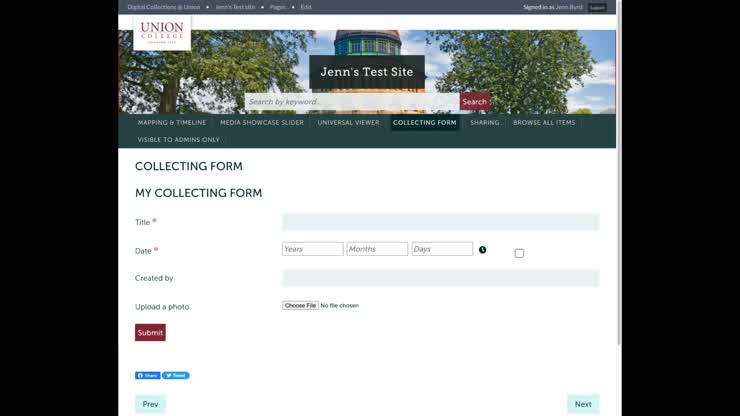Select the Collecting Form nav item

point(425,122)
